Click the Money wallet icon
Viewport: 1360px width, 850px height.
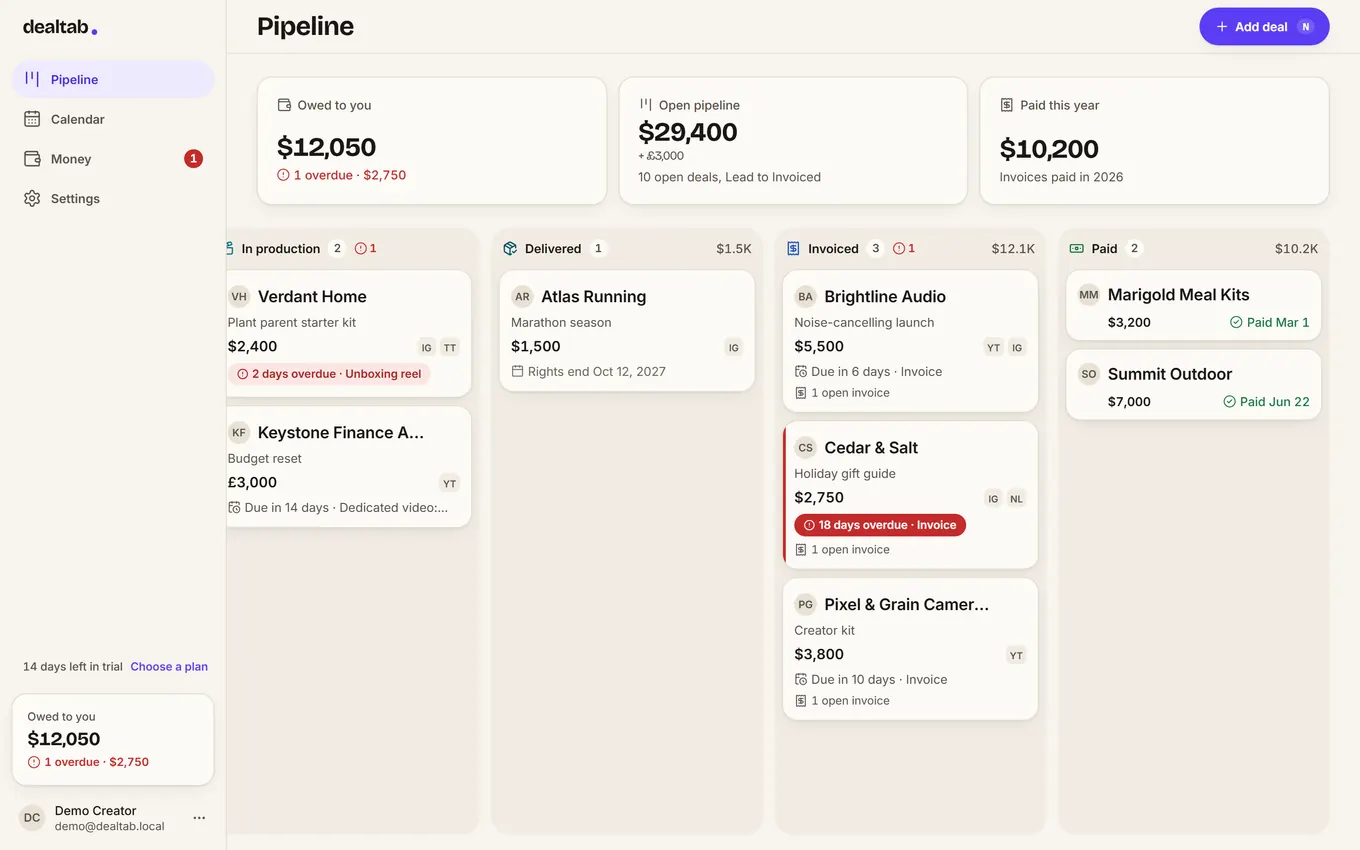point(32,159)
